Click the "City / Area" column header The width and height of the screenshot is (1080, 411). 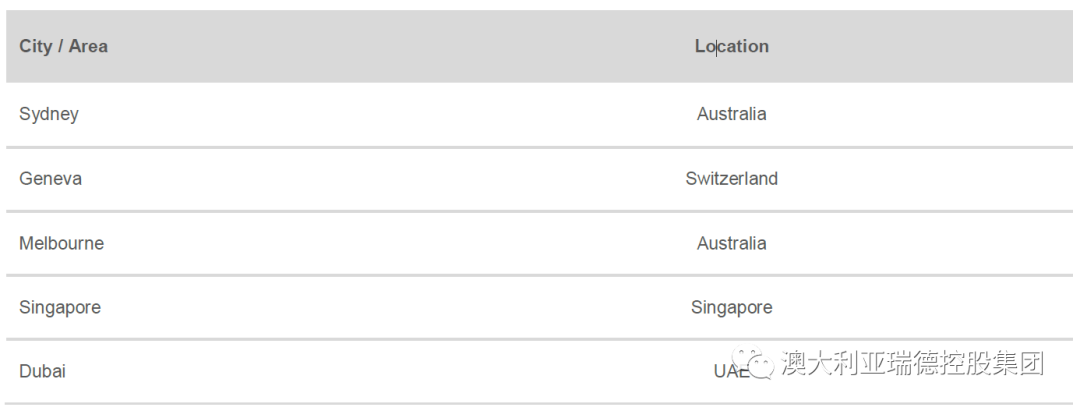pos(63,46)
